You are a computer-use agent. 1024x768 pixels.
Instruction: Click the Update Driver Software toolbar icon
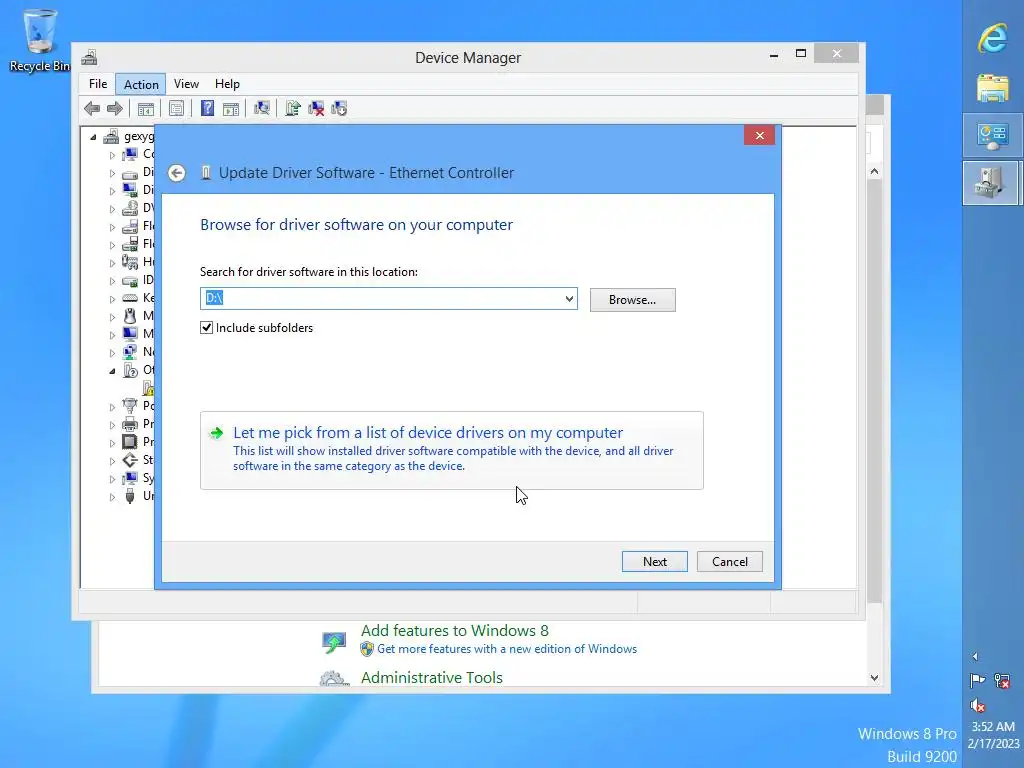click(293, 108)
